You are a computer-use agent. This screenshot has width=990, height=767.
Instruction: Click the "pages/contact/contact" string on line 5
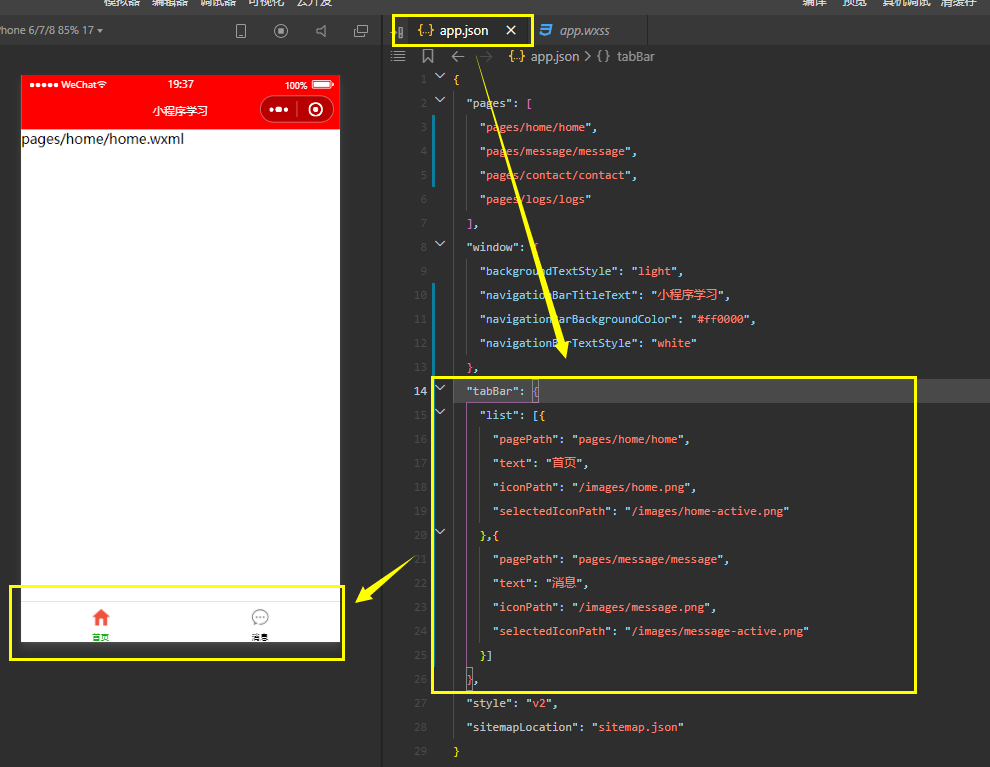555,175
